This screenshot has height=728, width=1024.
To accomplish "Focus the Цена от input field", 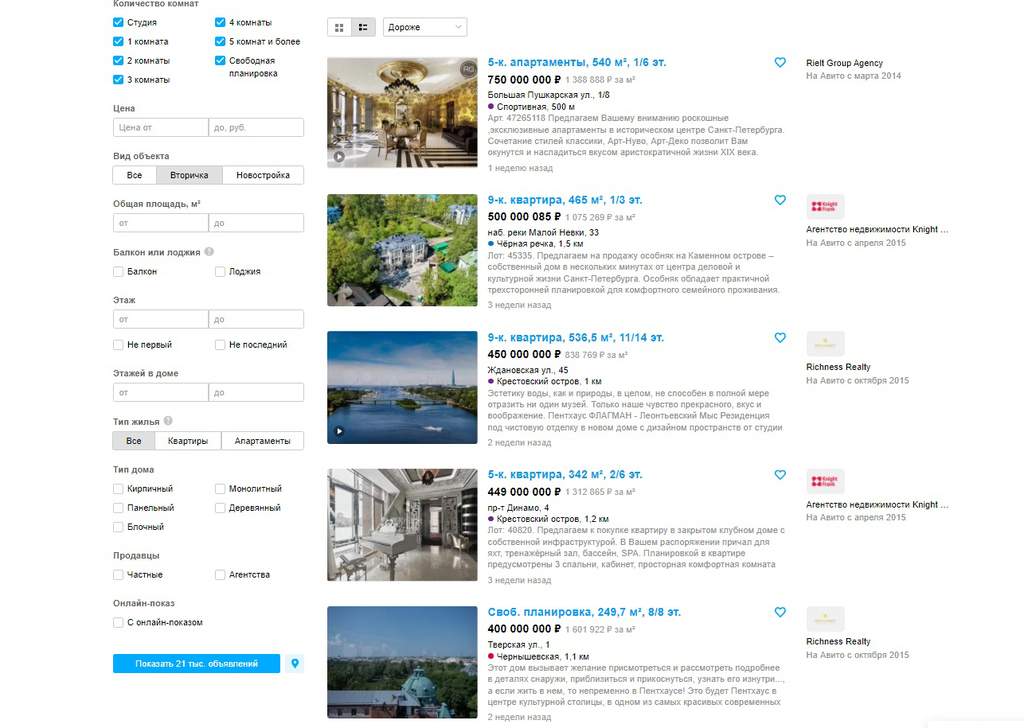I will 161,127.
